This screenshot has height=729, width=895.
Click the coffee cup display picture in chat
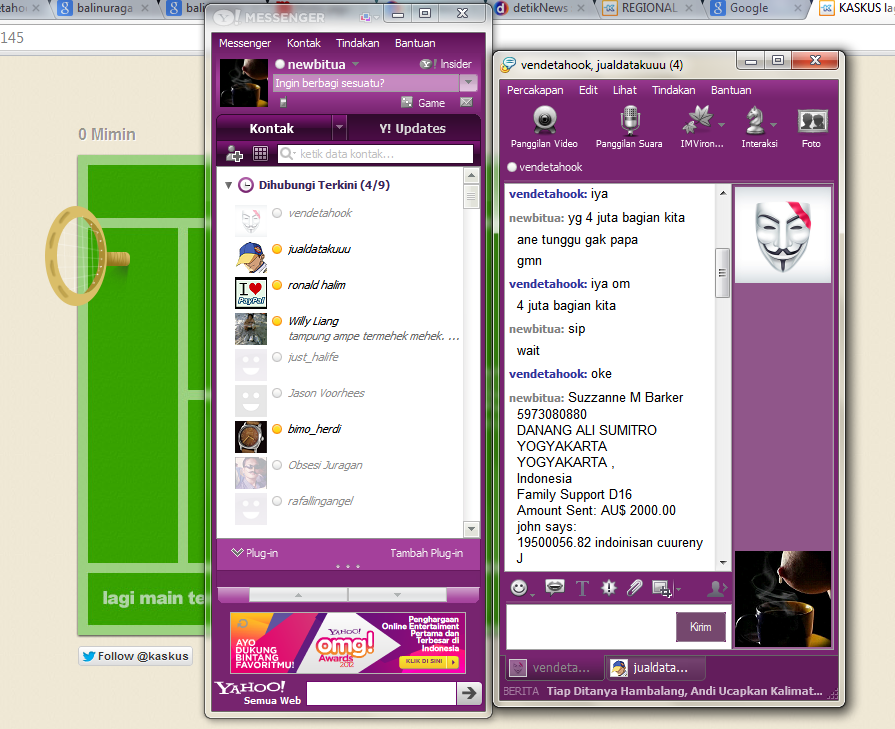pos(783,599)
